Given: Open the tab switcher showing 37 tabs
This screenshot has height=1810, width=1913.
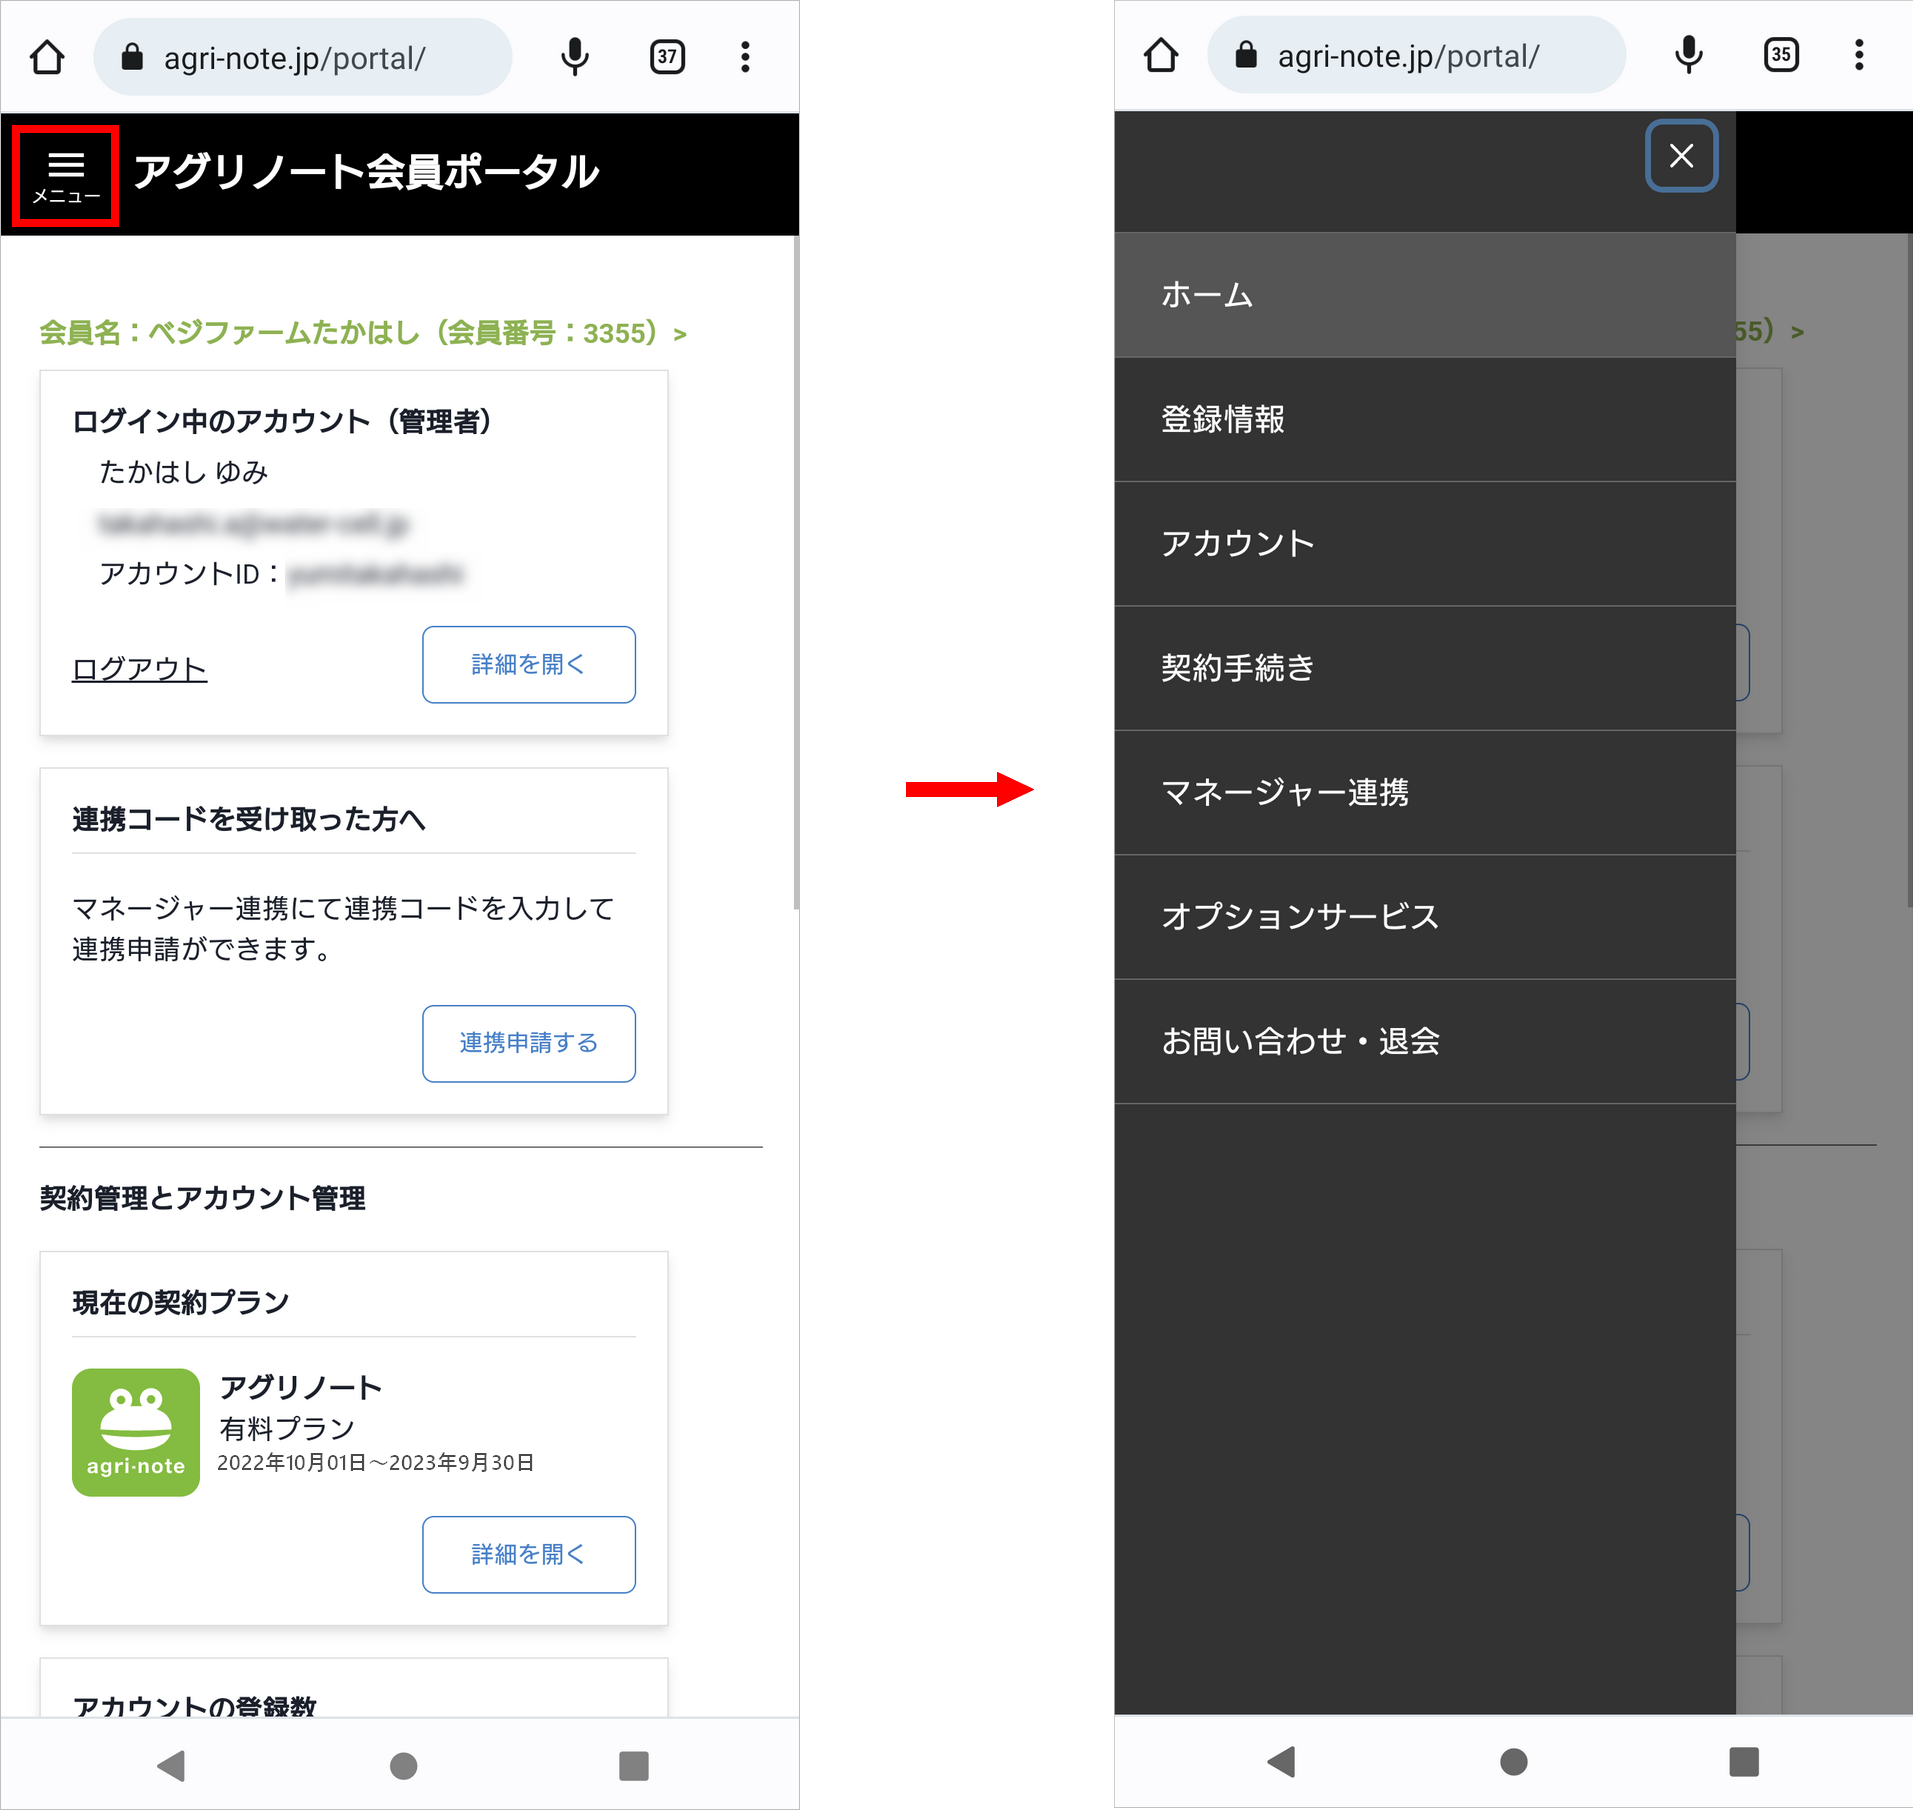Looking at the screenshot, I should pos(668,57).
